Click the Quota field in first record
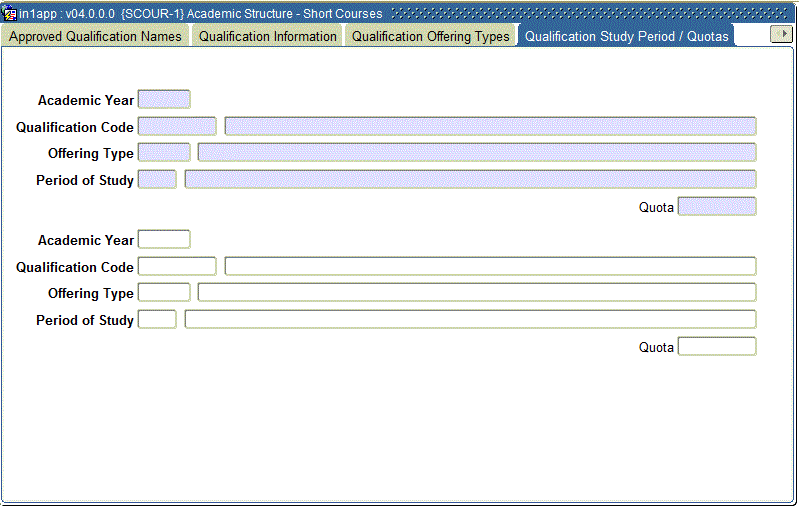This screenshot has height=508, width=802. [717, 207]
